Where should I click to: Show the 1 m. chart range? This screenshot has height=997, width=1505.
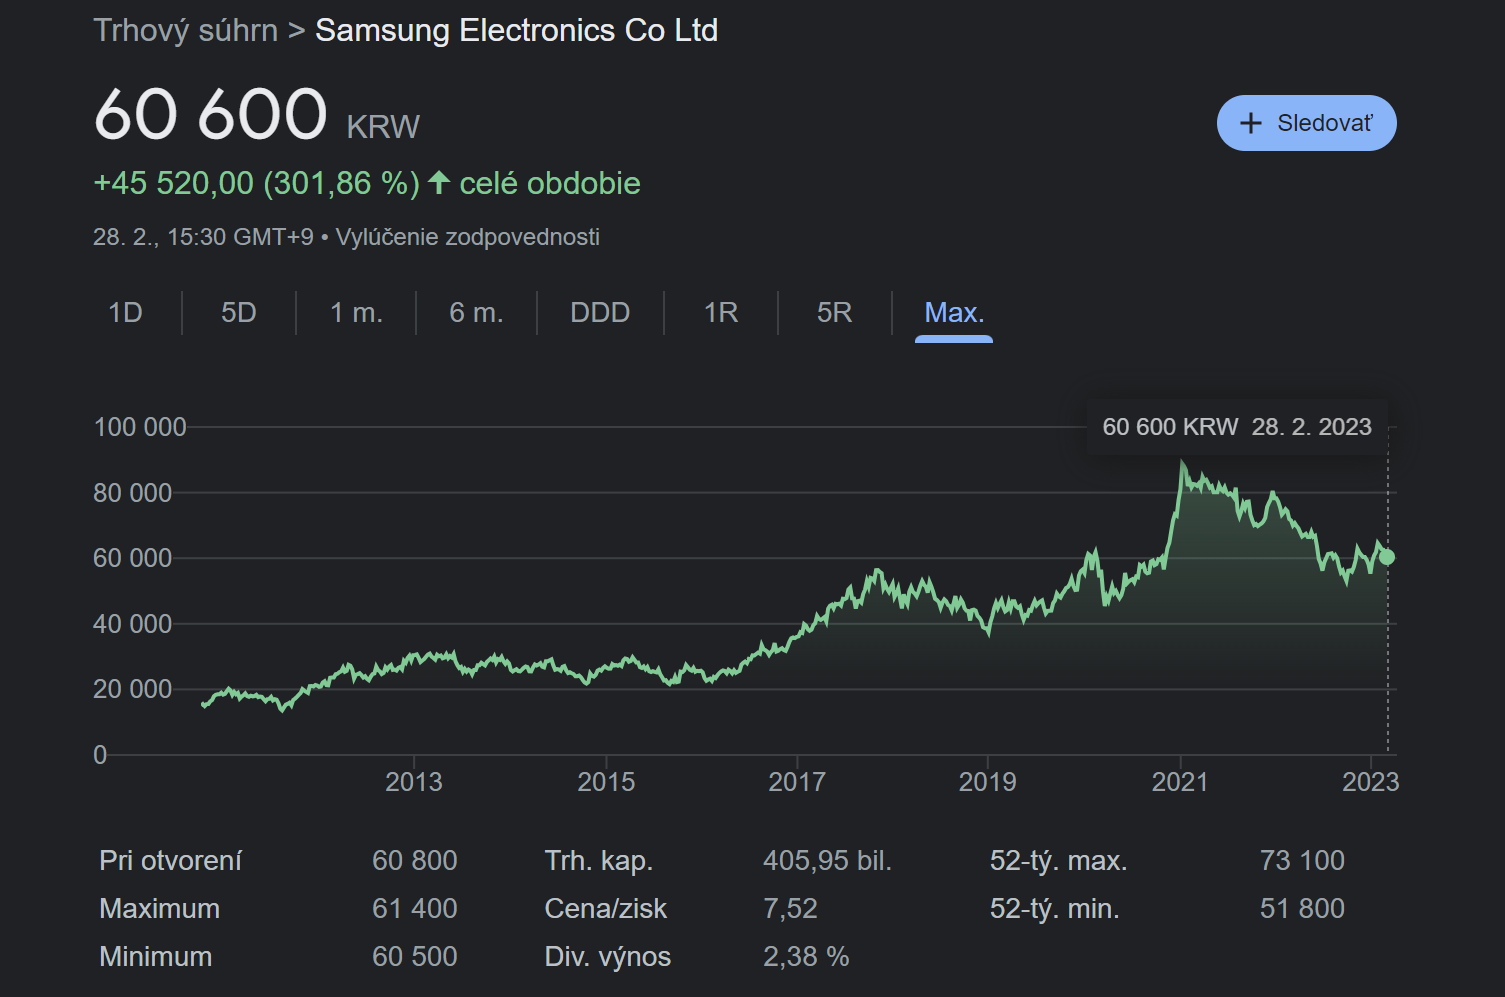[356, 313]
